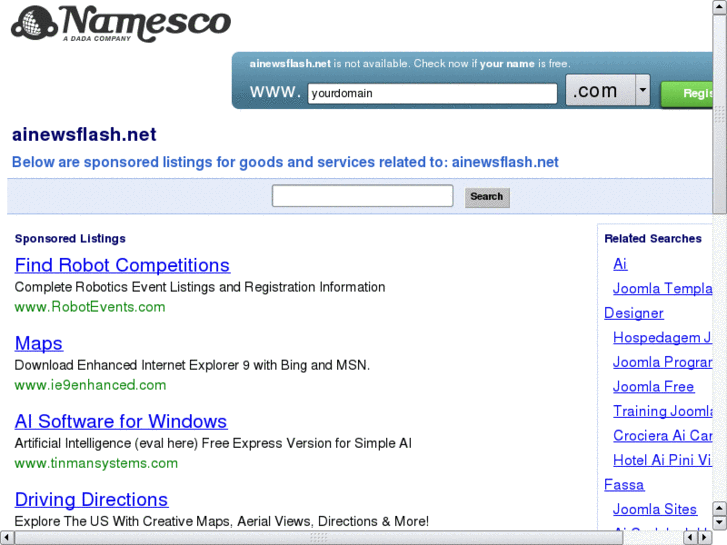Image resolution: width=727 pixels, height=545 pixels.
Task: Click the Ai related search link
Action: click(620, 264)
